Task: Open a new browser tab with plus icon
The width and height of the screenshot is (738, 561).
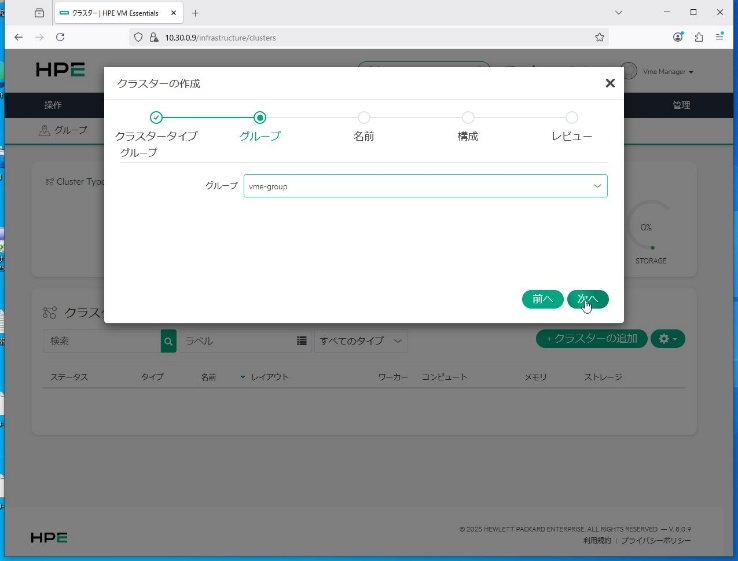Action: (x=195, y=13)
